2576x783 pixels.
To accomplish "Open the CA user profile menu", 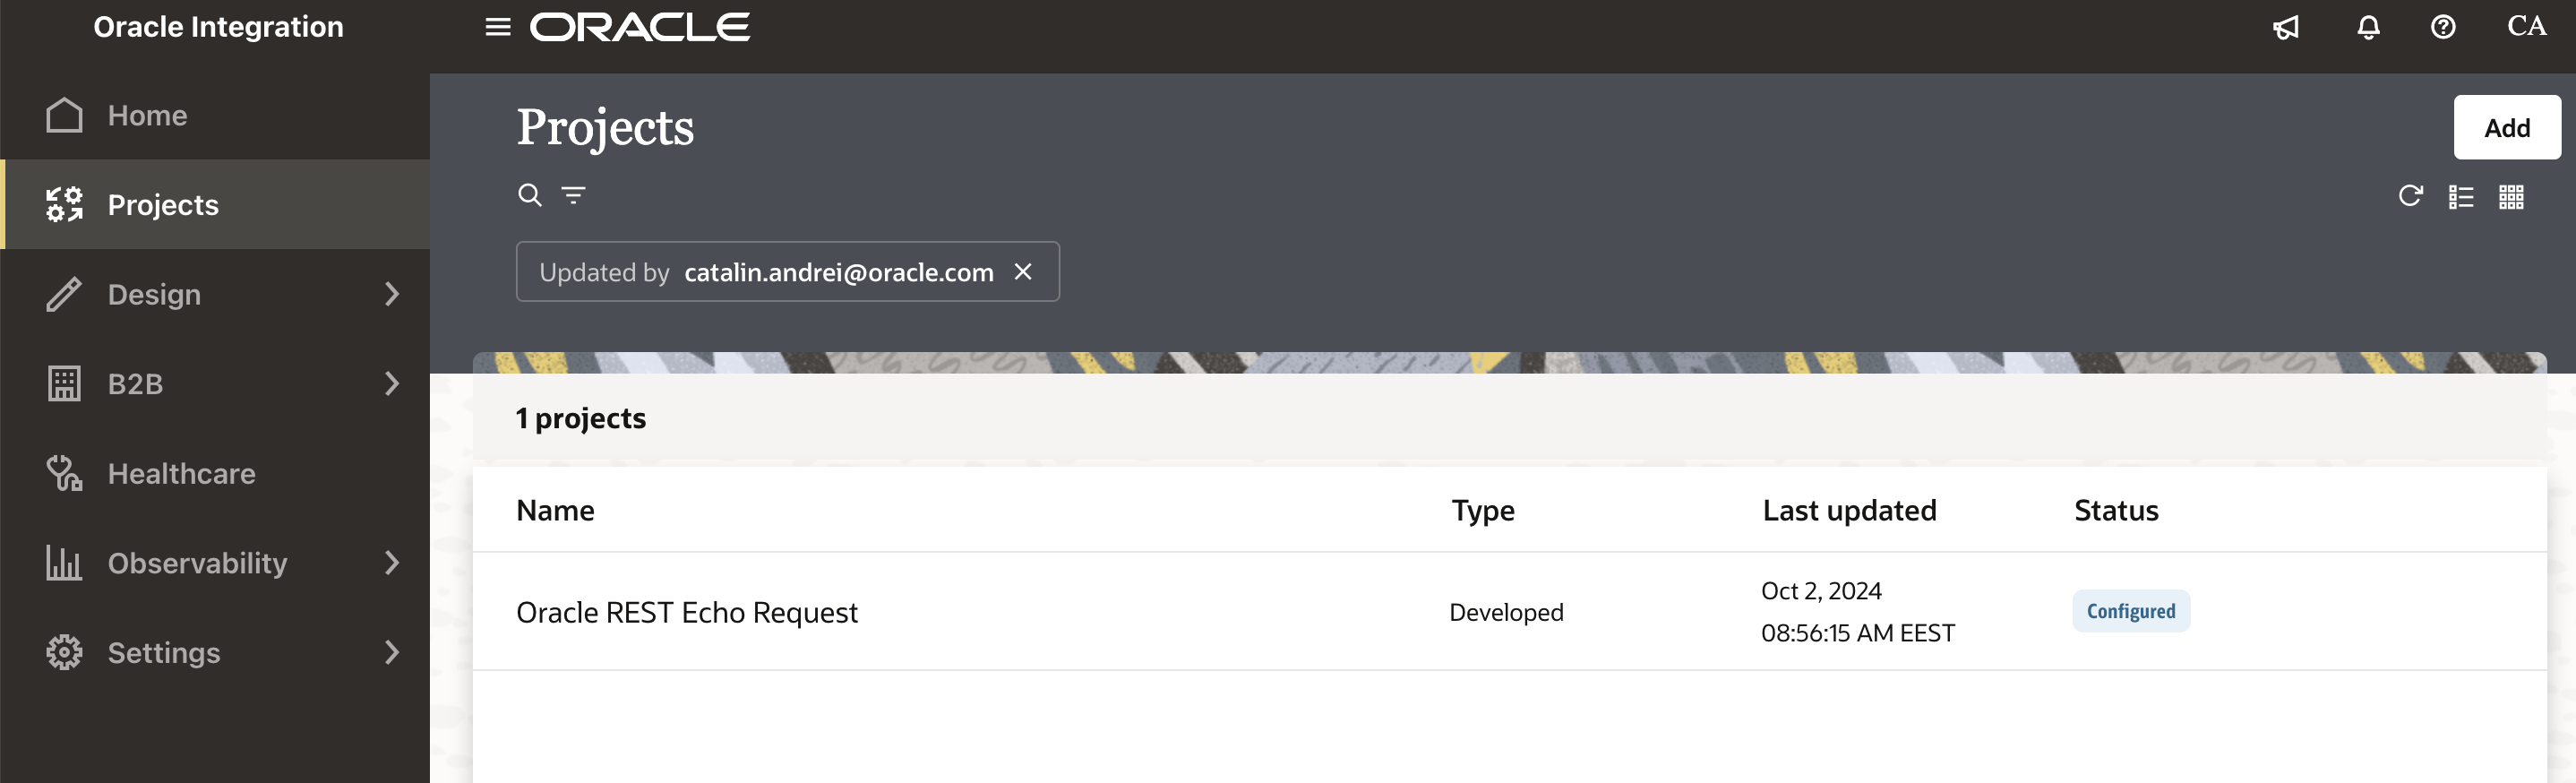I will 2526,27.
